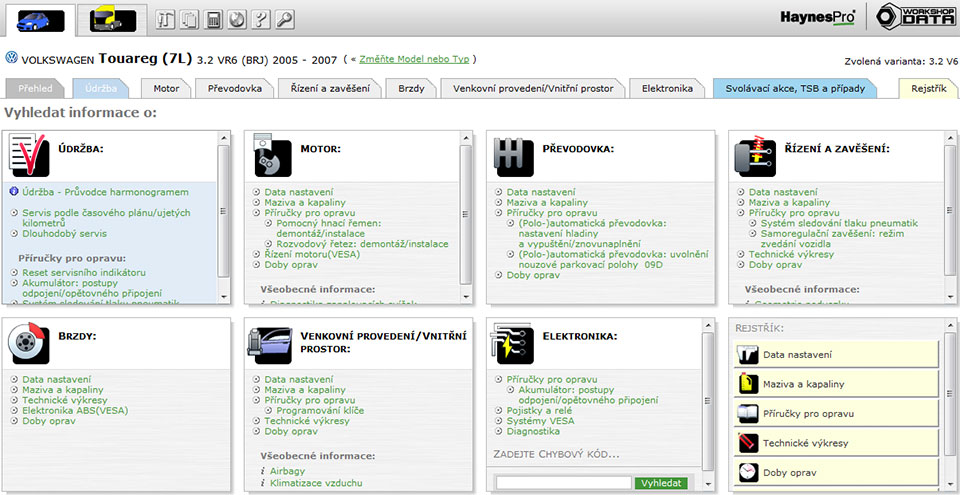The image size is (960, 495).
Task: Click the Vyhledat search button
Action: point(661,483)
